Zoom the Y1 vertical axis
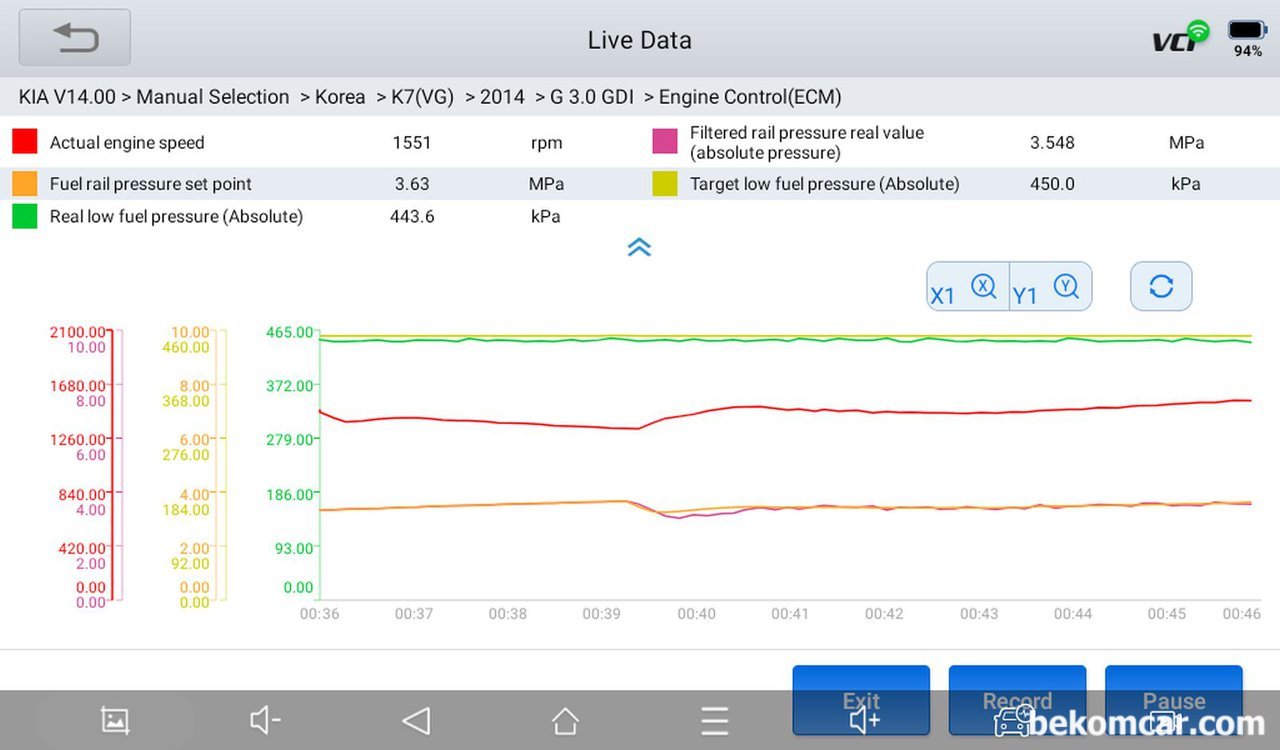 pos(1050,288)
